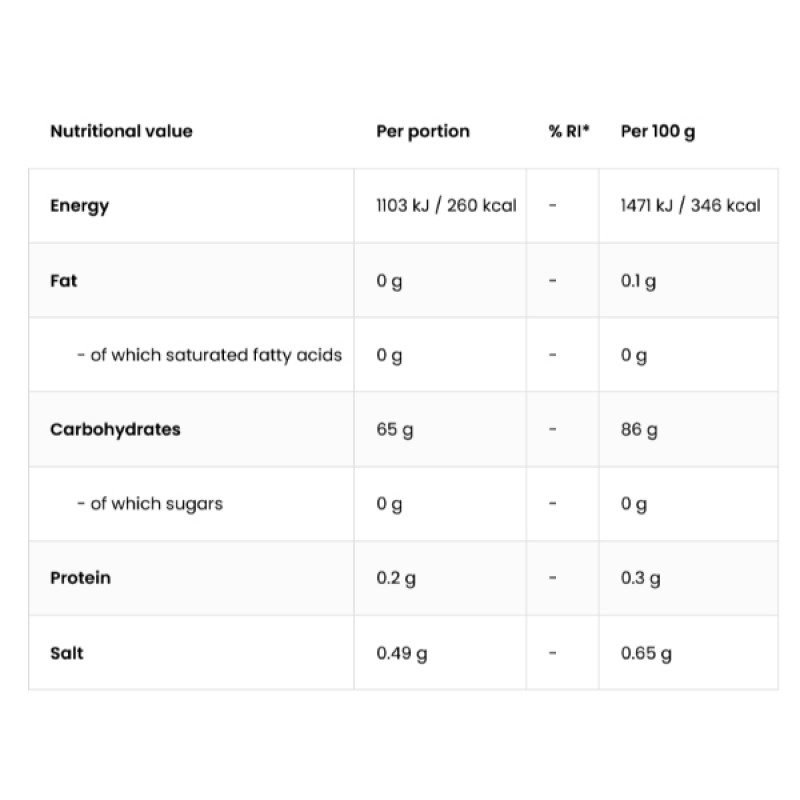Click the Nutritional value column header
The width and height of the screenshot is (800, 800).
(121, 131)
